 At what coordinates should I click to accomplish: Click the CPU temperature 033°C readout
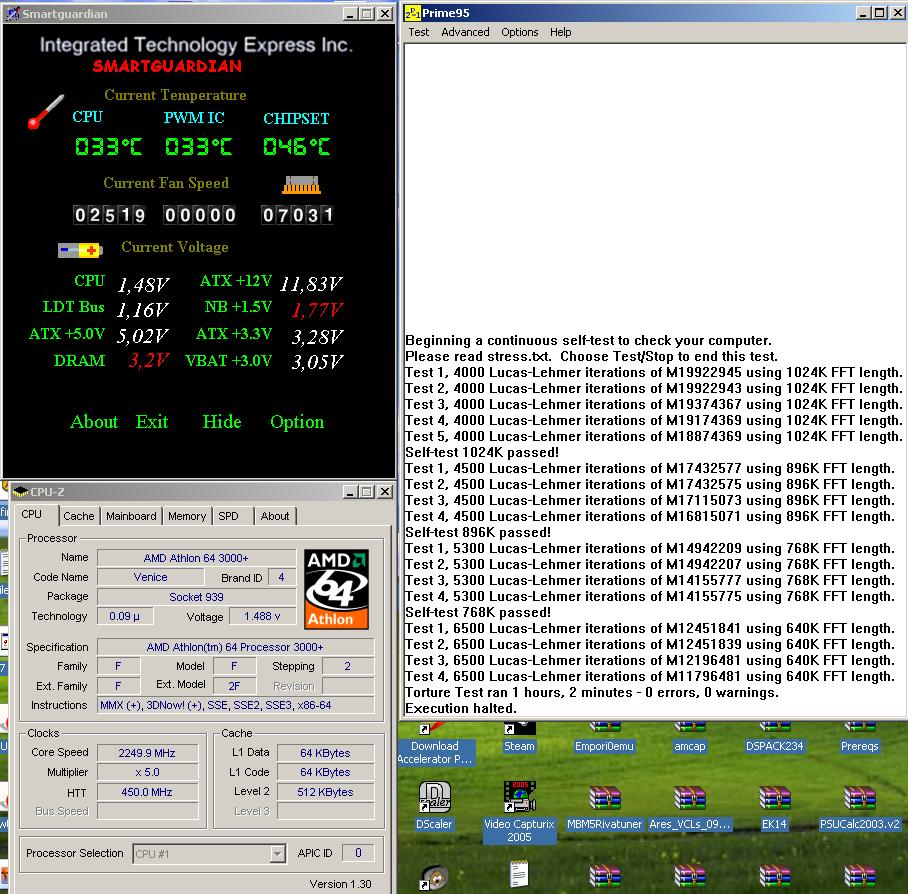coord(108,146)
